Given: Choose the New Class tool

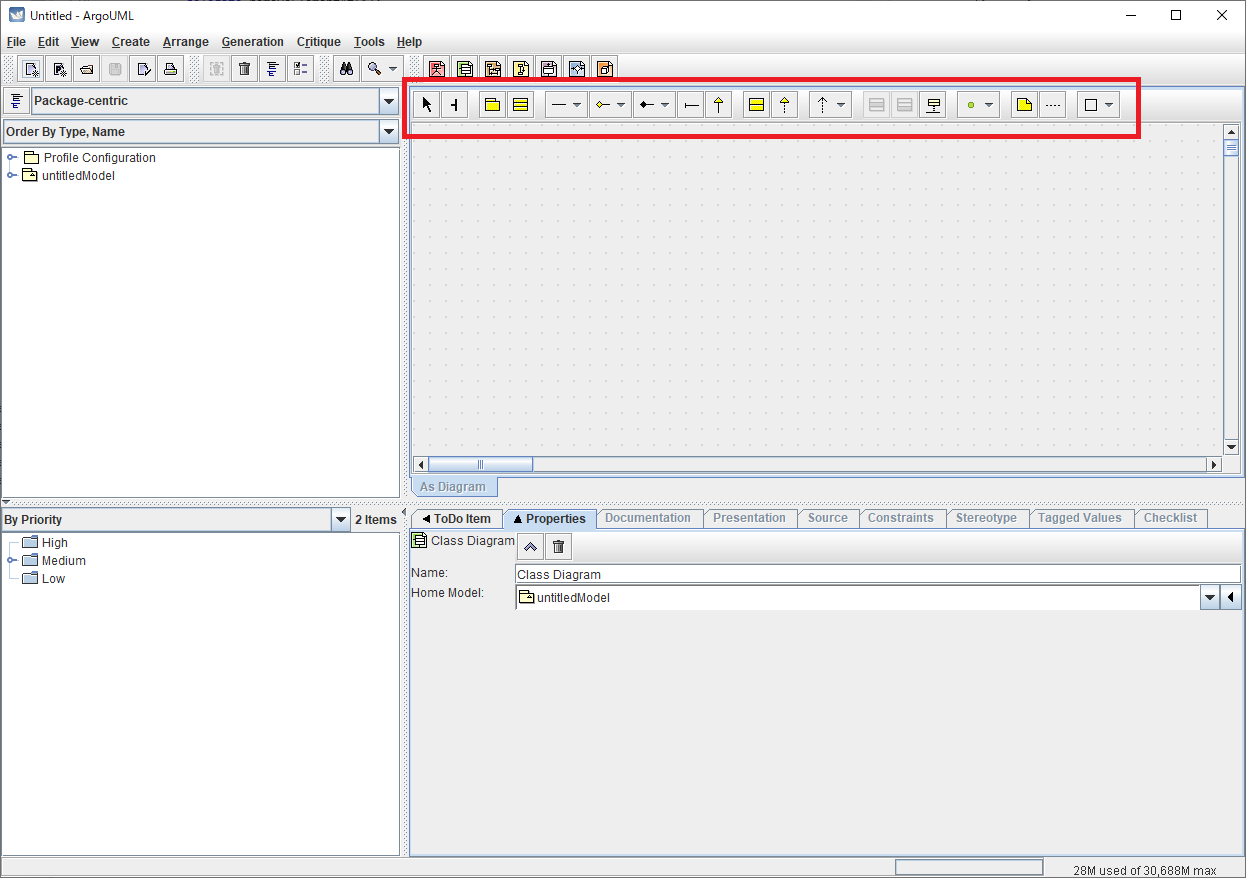Looking at the screenshot, I should click(520, 105).
